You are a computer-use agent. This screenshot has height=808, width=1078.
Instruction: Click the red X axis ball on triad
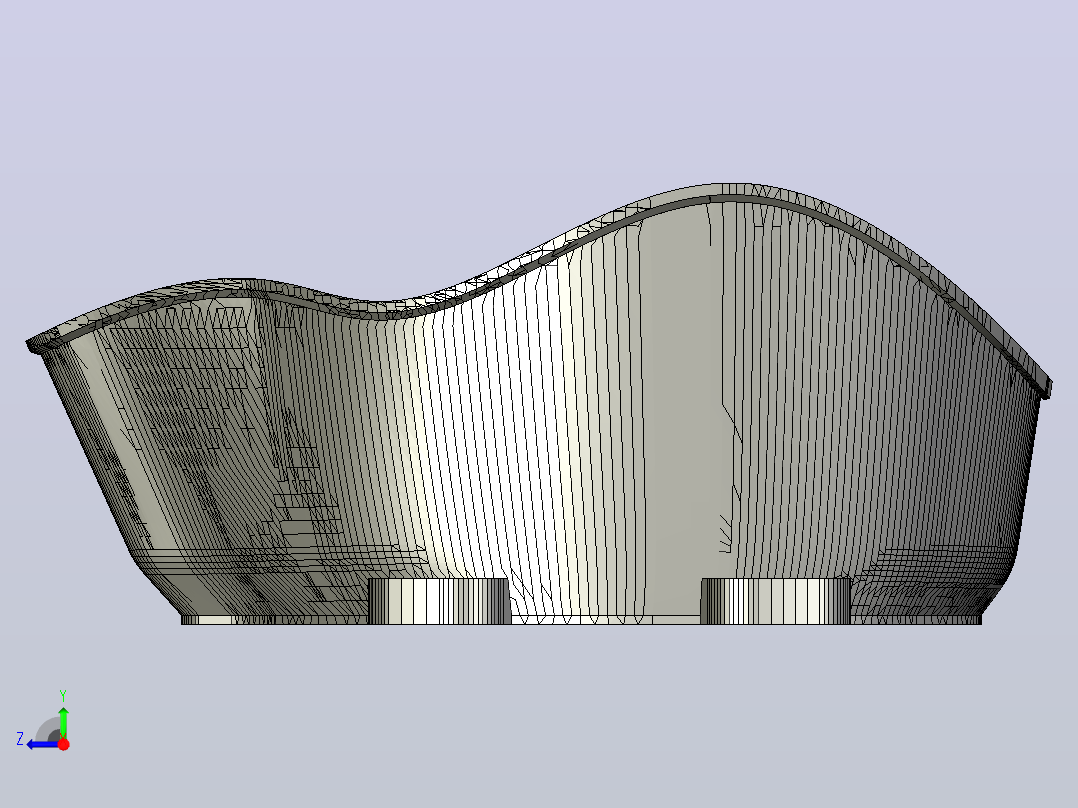pos(64,744)
